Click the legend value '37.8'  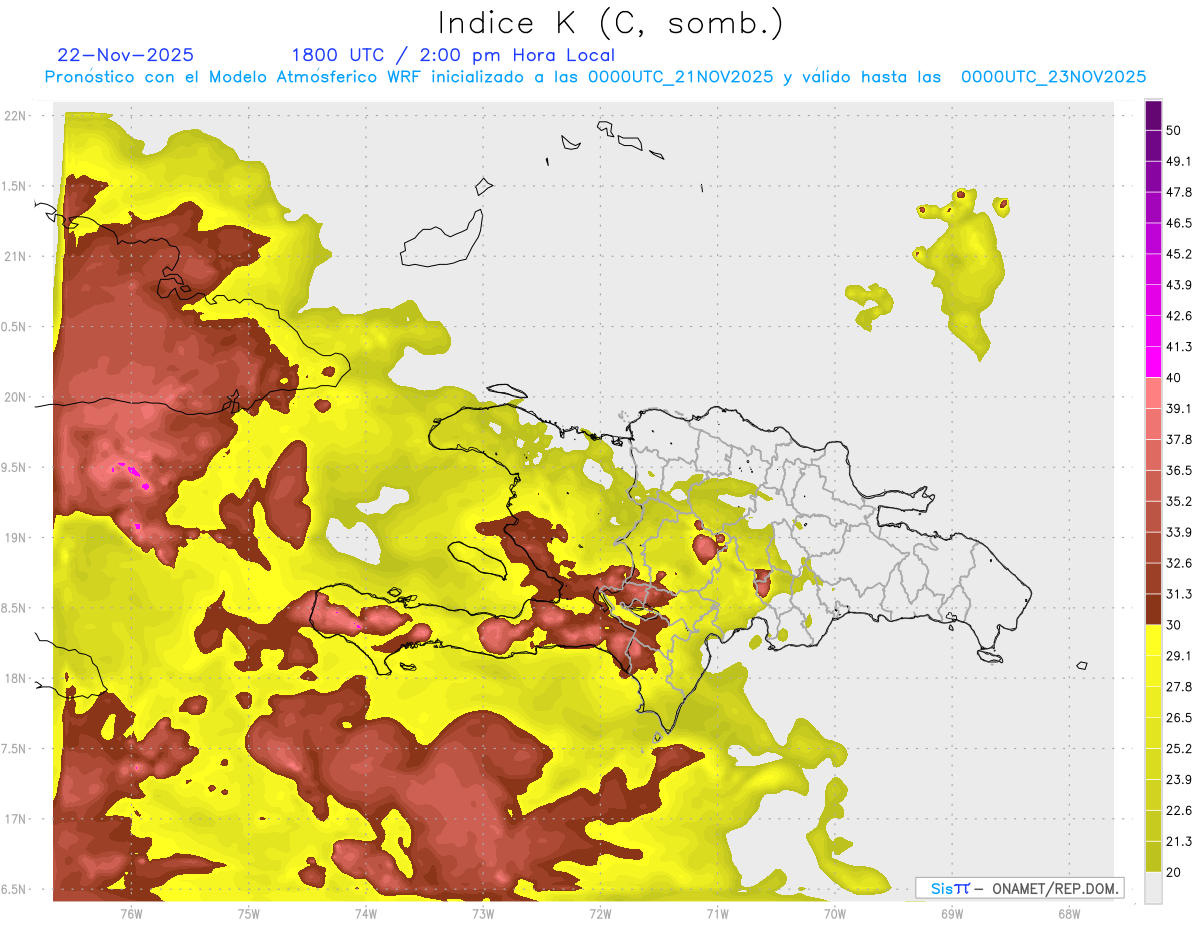(x=1179, y=439)
